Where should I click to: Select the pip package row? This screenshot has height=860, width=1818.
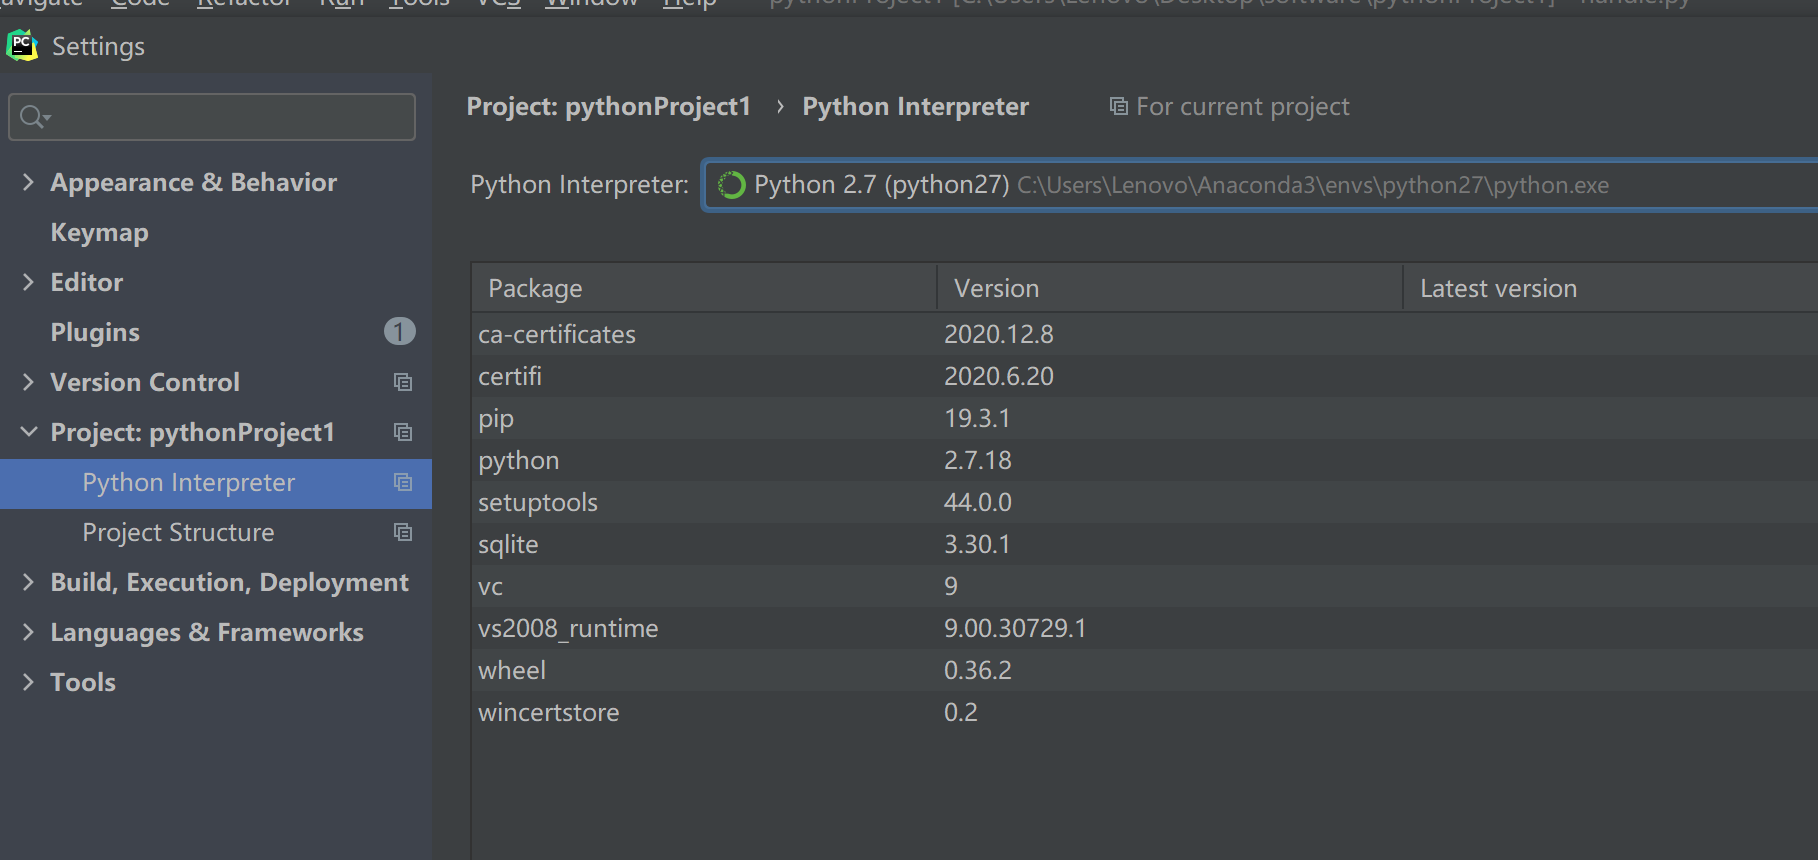click(x=1145, y=418)
